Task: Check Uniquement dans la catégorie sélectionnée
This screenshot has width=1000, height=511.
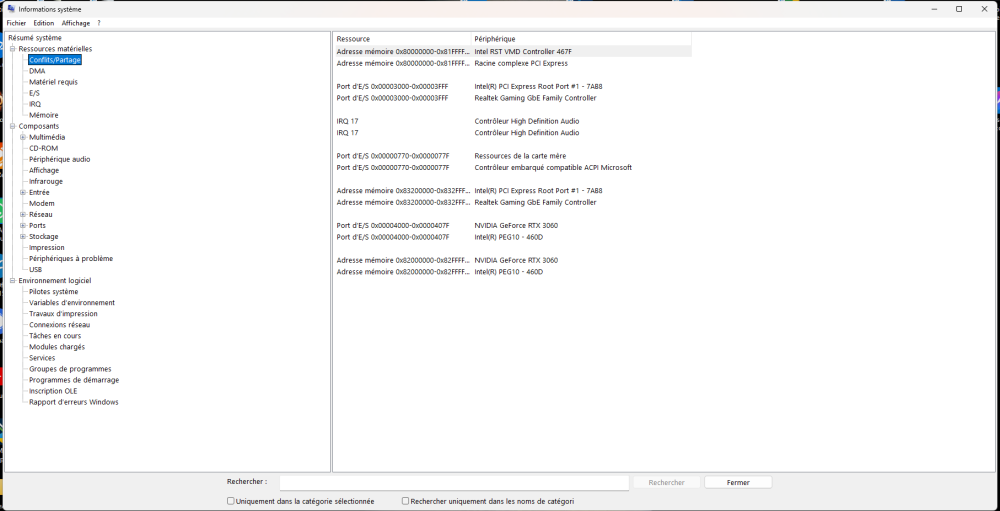Action: (x=231, y=501)
